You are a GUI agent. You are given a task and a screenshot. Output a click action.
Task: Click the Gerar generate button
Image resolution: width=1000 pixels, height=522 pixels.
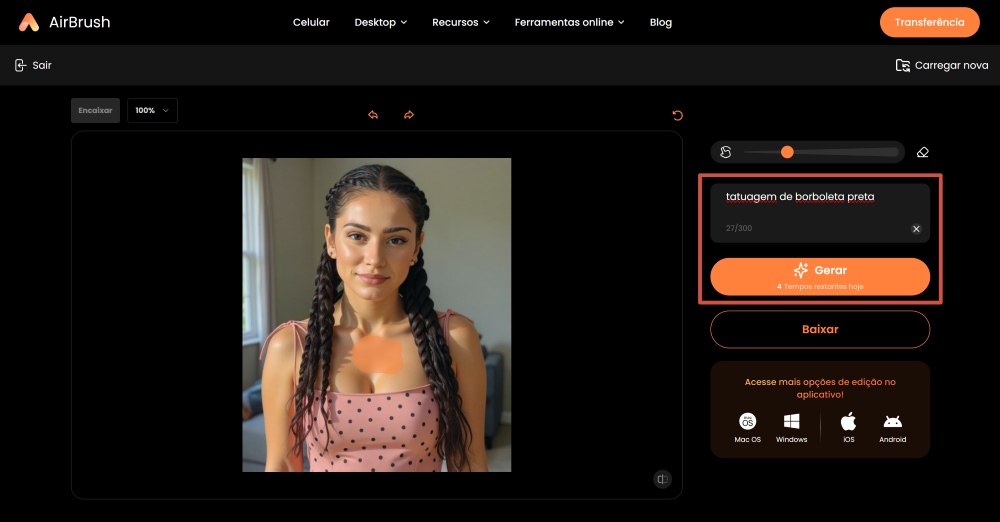tap(820, 276)
